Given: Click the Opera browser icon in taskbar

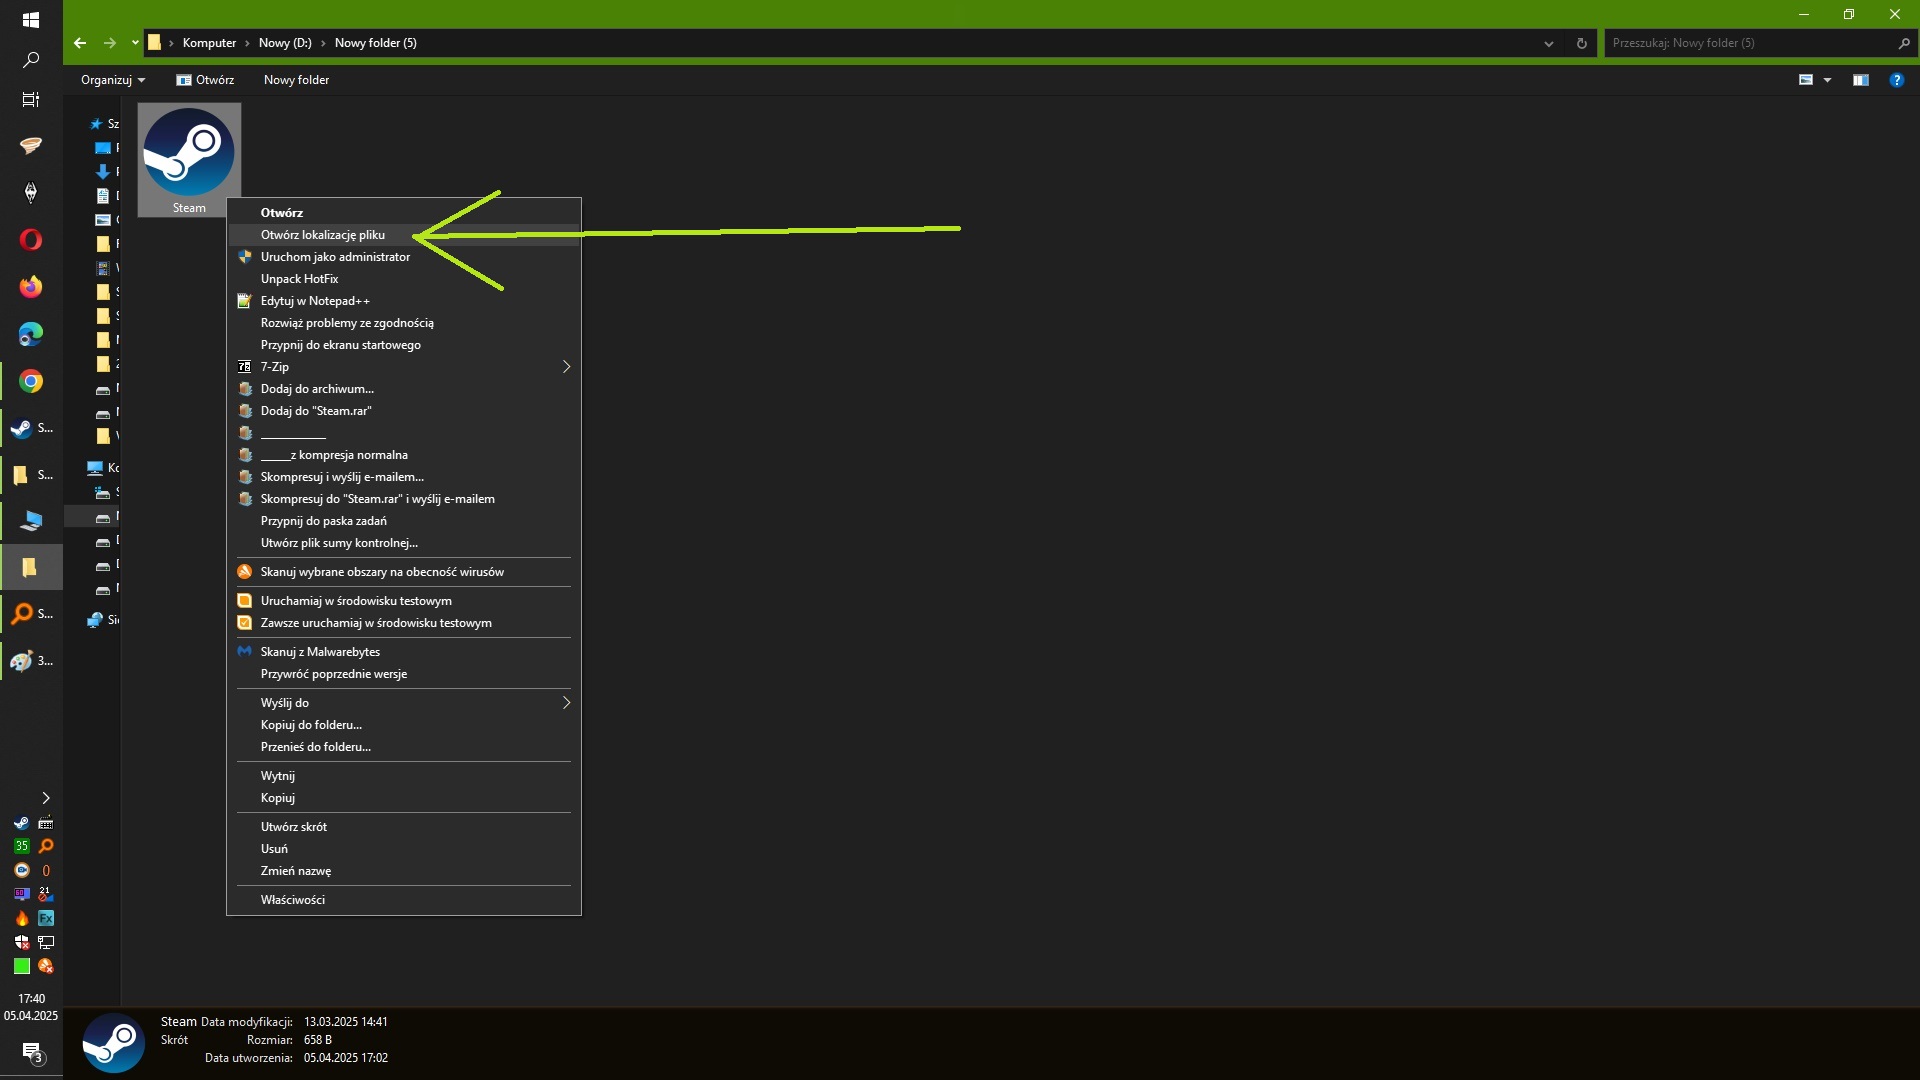Looking at the screenshot, I should point(31,240).
